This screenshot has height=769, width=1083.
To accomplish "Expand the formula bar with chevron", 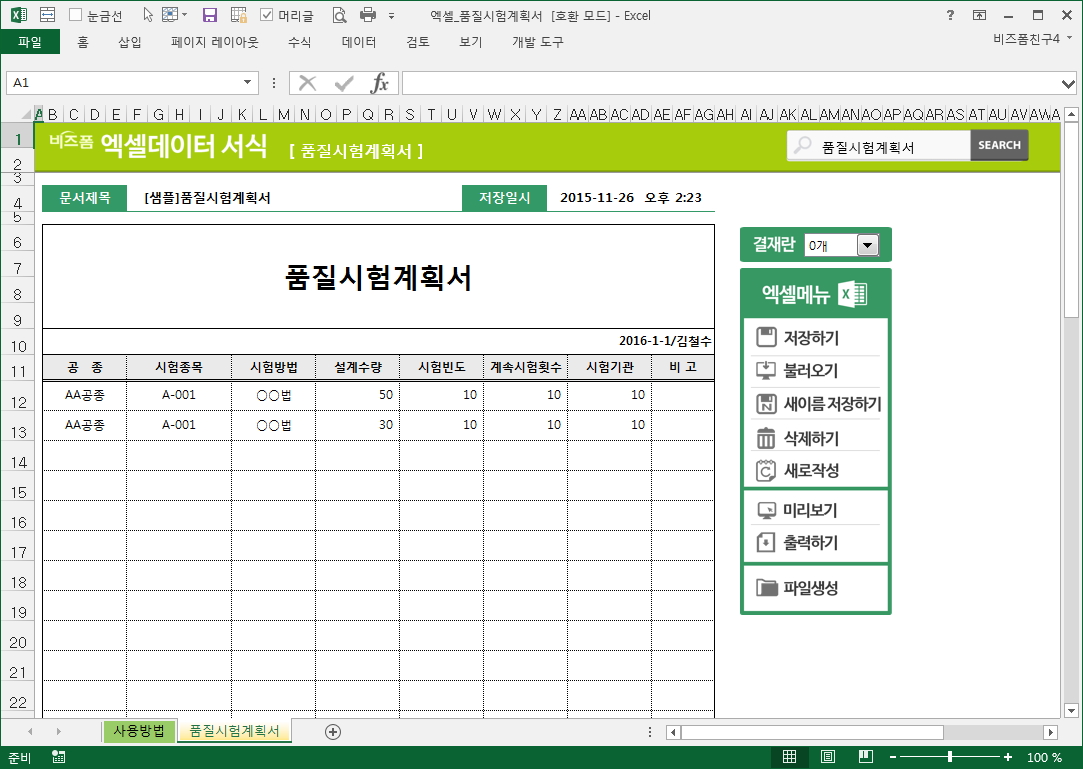I will [1069, 83].
